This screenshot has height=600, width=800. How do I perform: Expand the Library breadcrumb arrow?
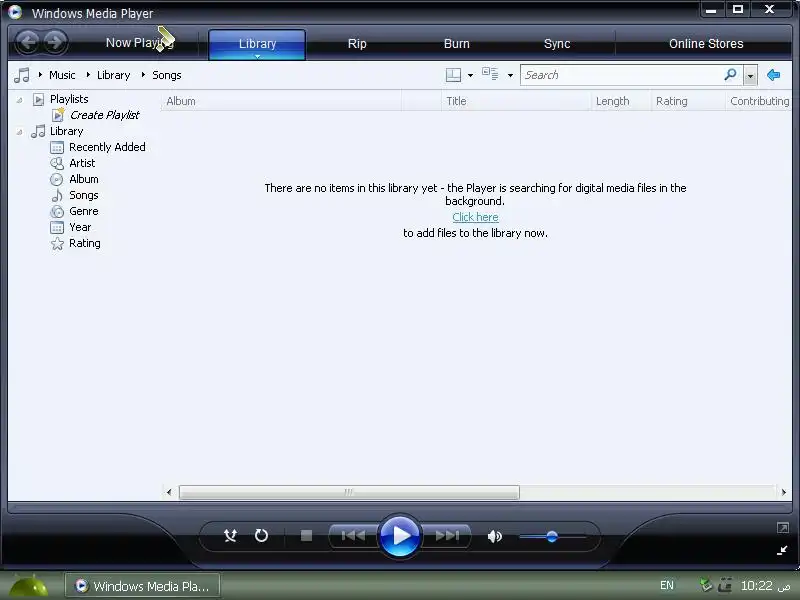point(88,75)
